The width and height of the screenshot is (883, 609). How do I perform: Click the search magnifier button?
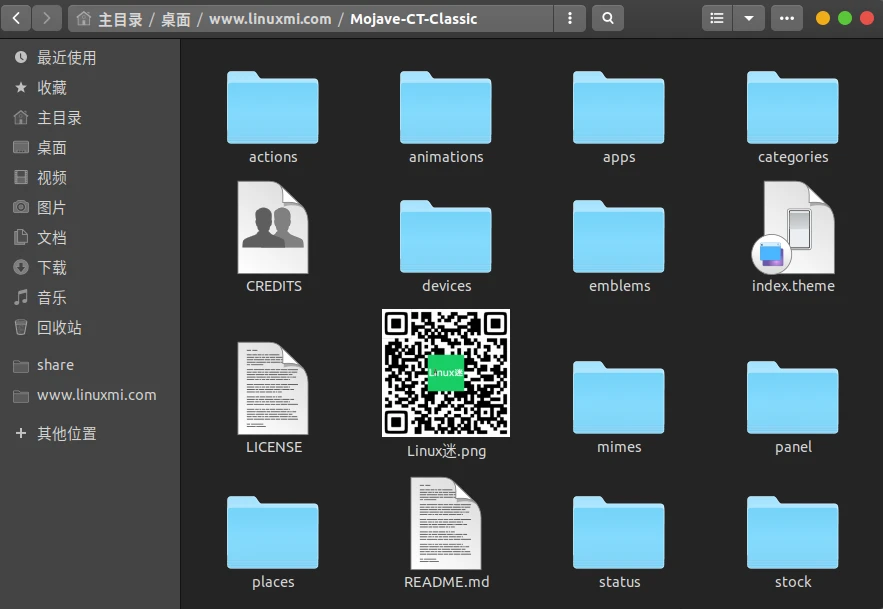point(608,19)
